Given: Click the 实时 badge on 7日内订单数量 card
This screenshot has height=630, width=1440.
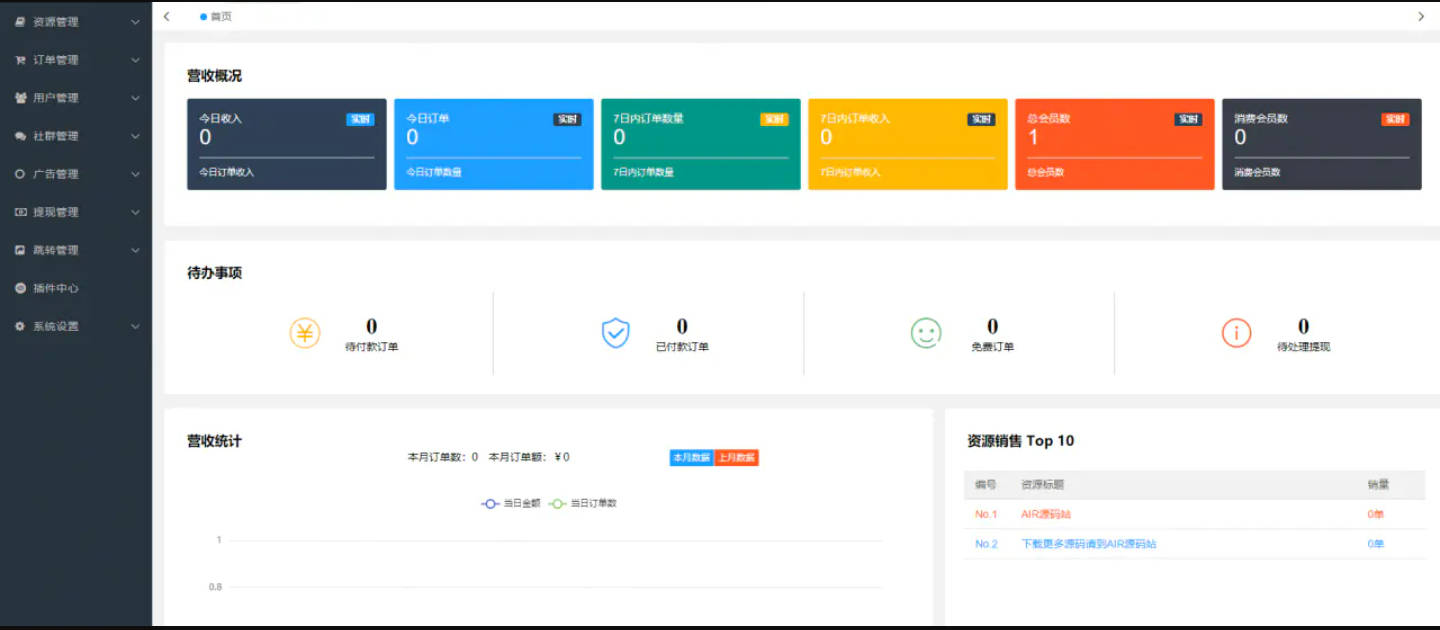Looking at the screenshot, I should point(774,119).
